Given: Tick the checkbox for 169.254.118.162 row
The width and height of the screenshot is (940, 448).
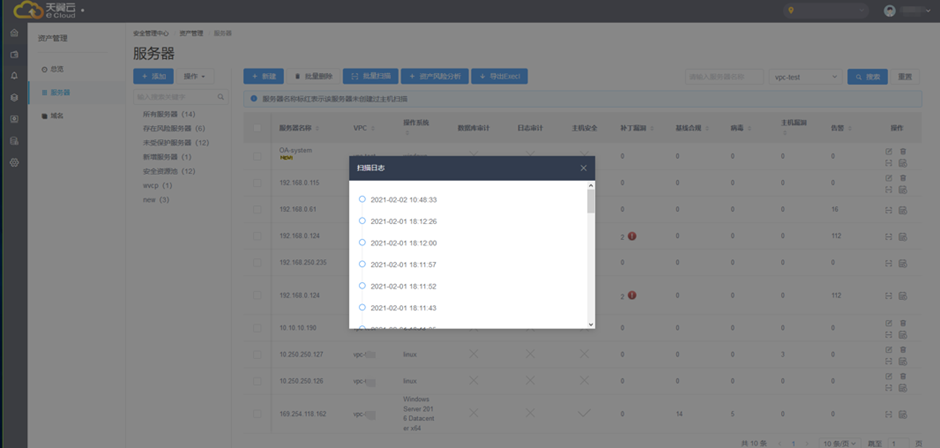Looking at the screenshot, I should pyautogui.click(x=258, y=413).
